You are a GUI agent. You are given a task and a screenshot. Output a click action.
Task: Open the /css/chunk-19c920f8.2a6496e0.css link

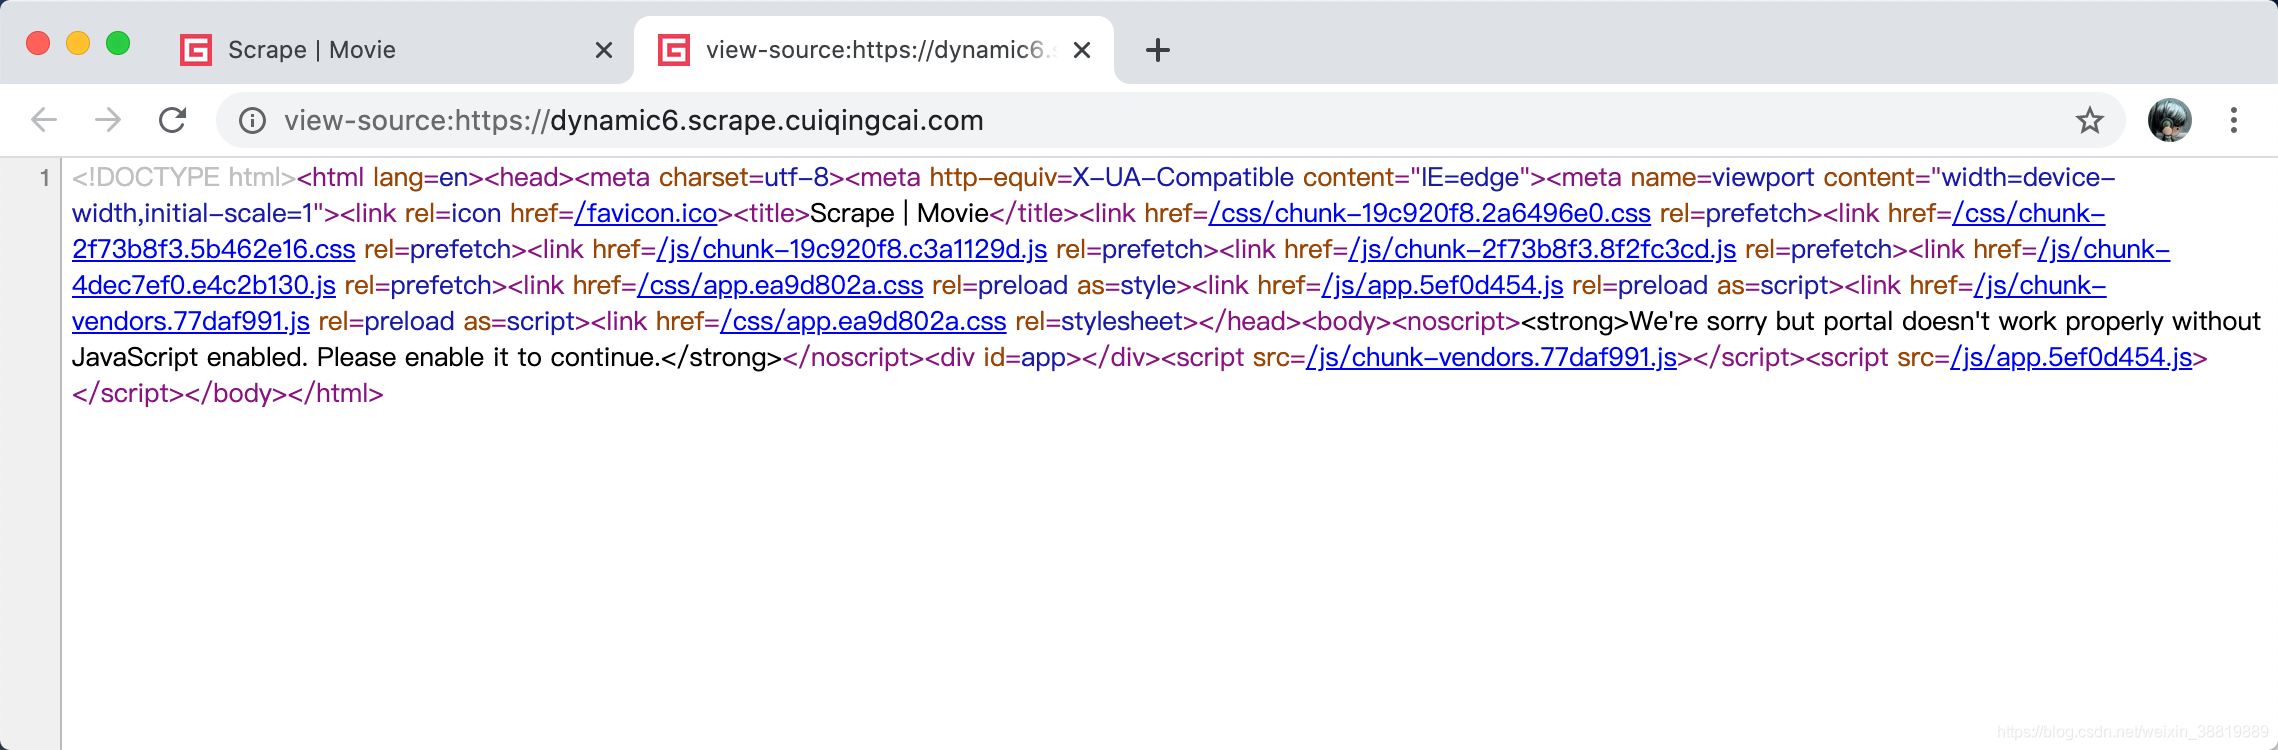tap(1430, 213)
